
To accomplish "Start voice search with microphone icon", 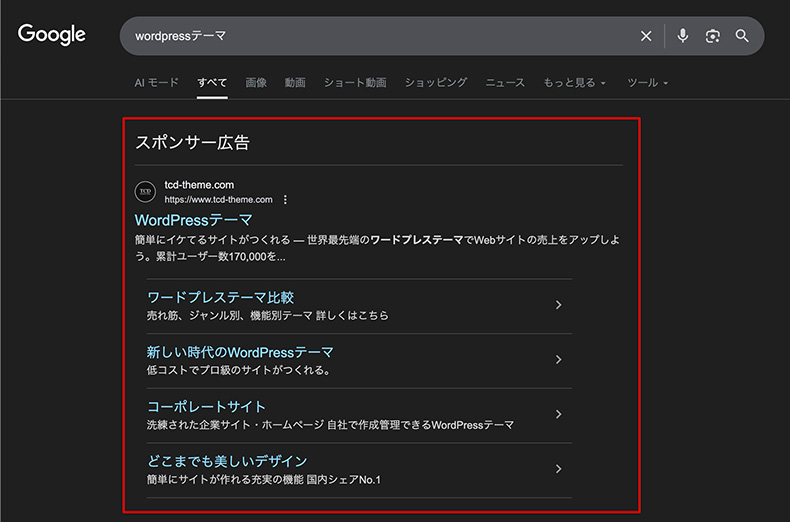I will coord(683,36).
